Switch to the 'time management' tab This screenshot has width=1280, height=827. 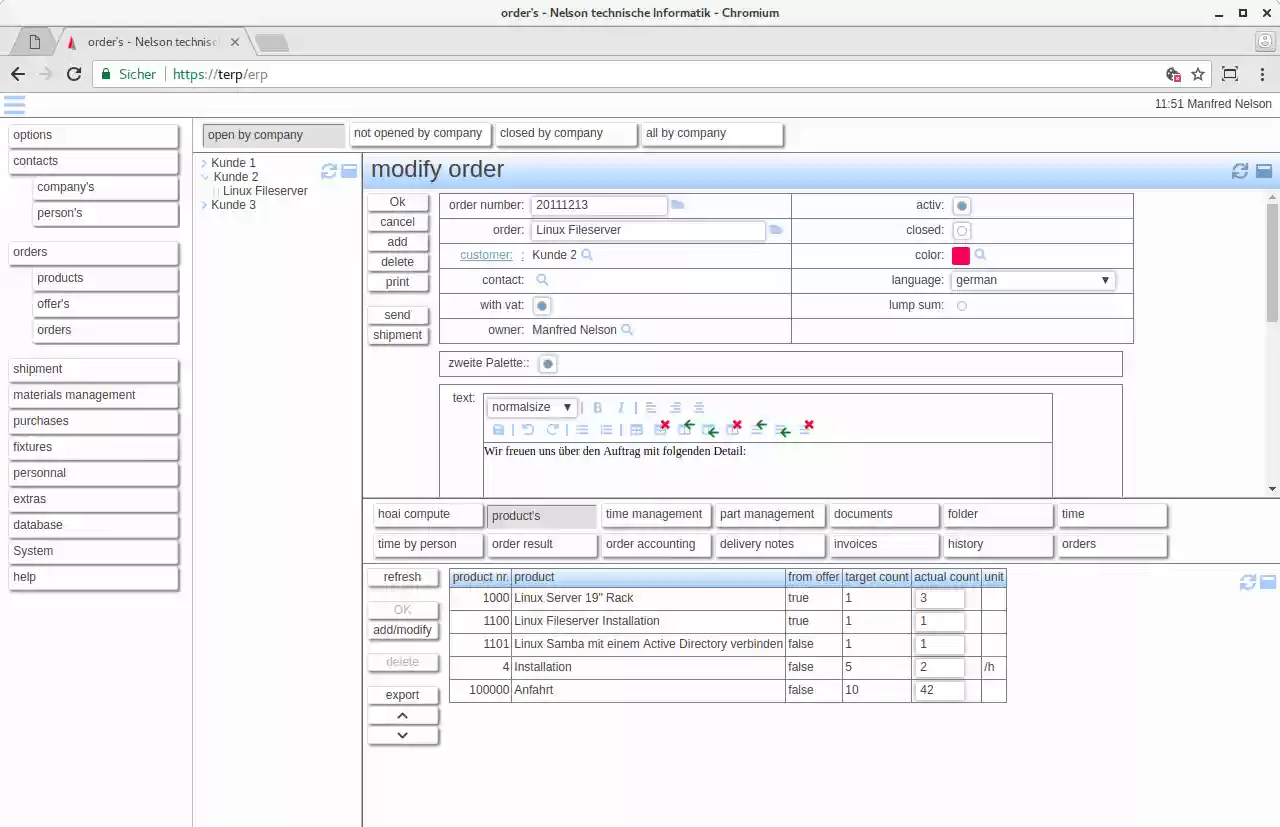655,514
